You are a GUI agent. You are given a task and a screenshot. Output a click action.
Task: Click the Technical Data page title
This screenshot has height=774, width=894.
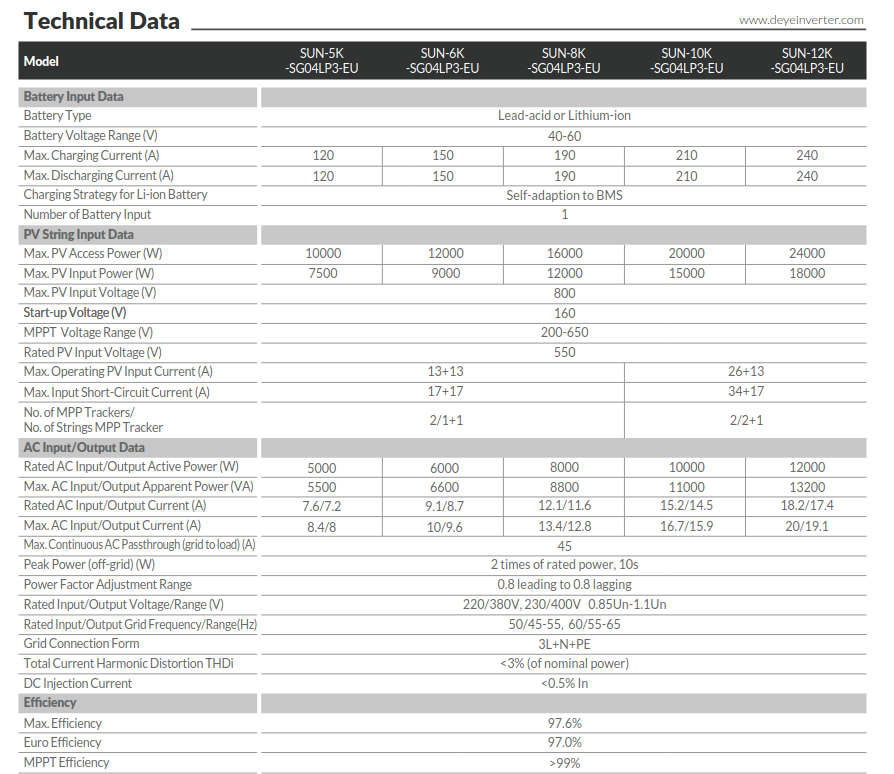pyautogui.click(x=102, y=21)
